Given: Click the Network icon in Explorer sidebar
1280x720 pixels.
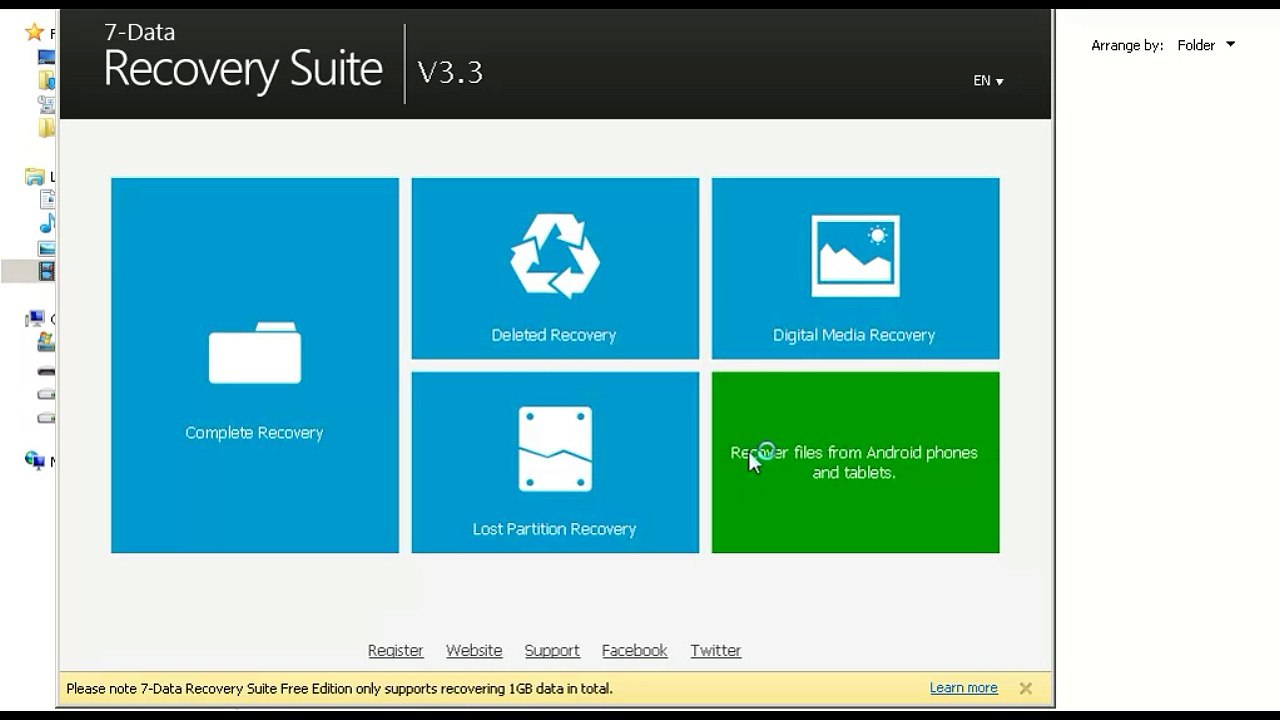Looking at the screenshot, I should pos(35,460).
